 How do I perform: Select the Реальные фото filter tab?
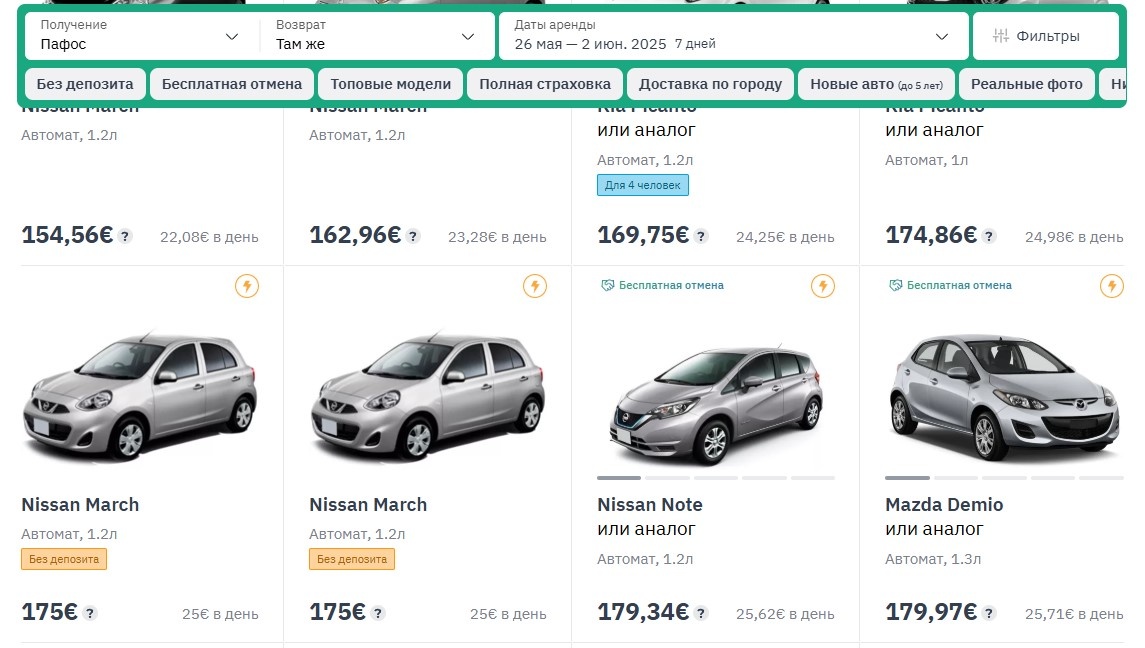pyautogui.click(x=1027, y=84)
